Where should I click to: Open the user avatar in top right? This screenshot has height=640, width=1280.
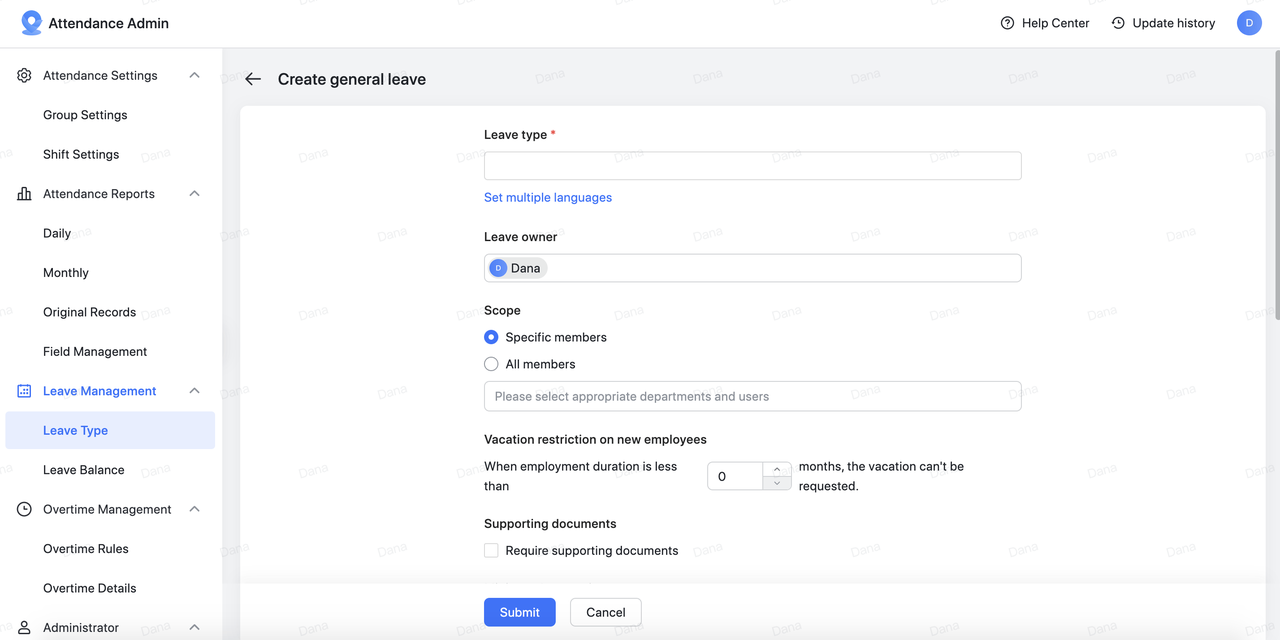point(1249,23)
